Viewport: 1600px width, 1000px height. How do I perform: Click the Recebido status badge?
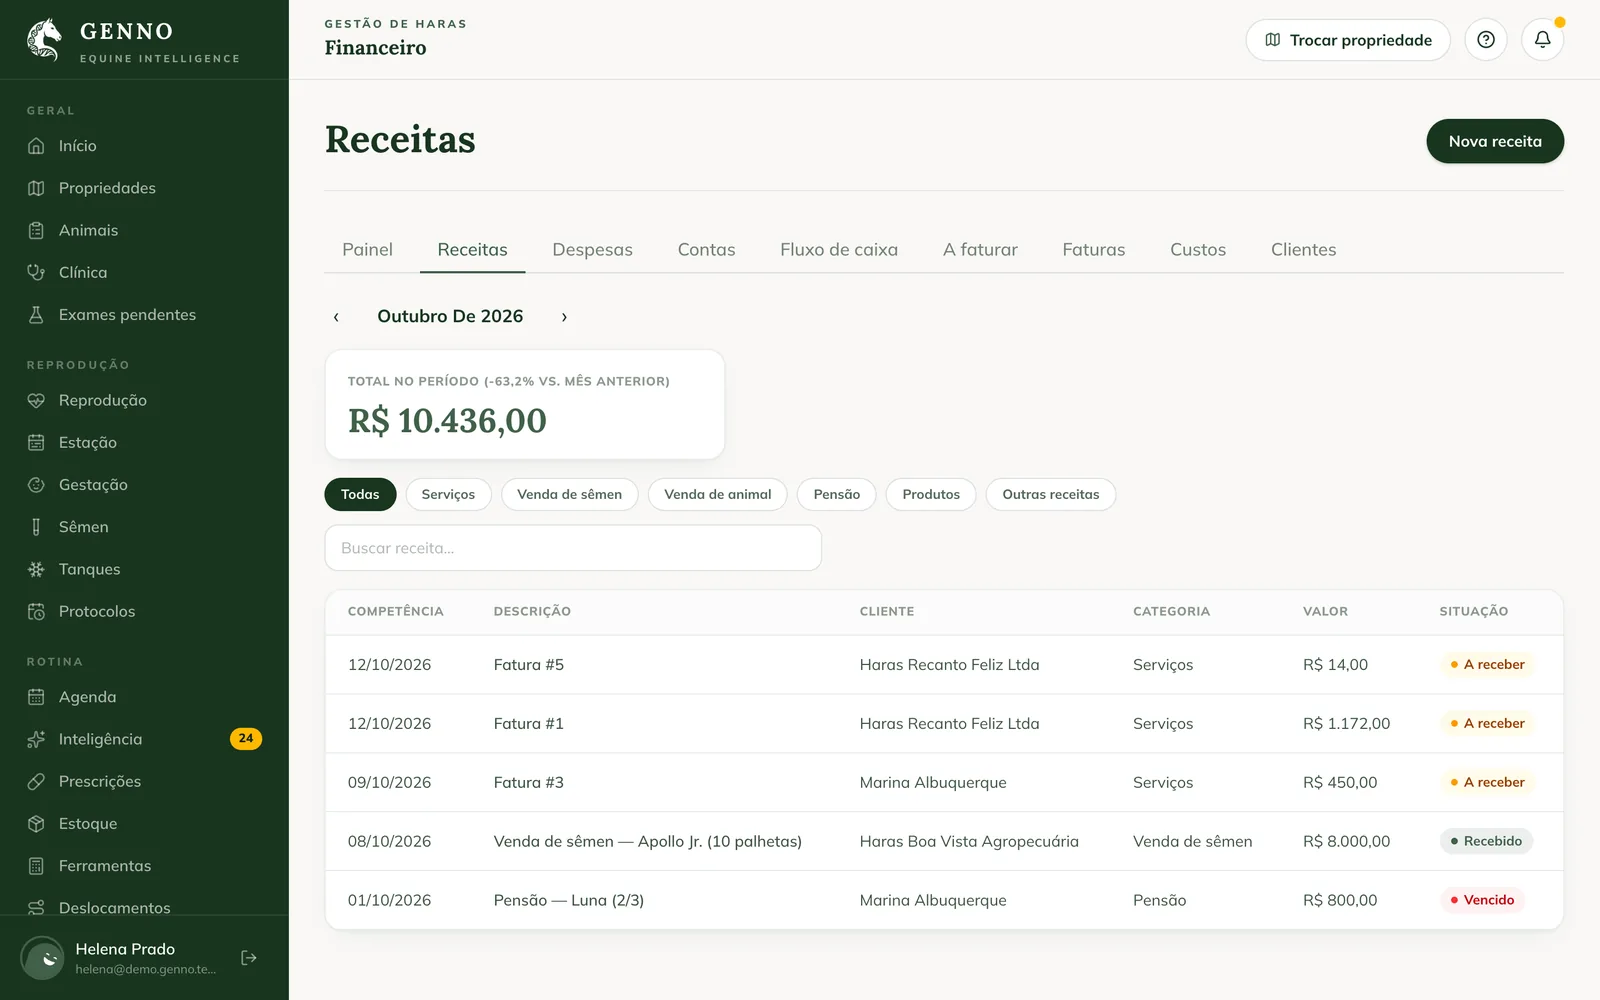(1486, 841)
